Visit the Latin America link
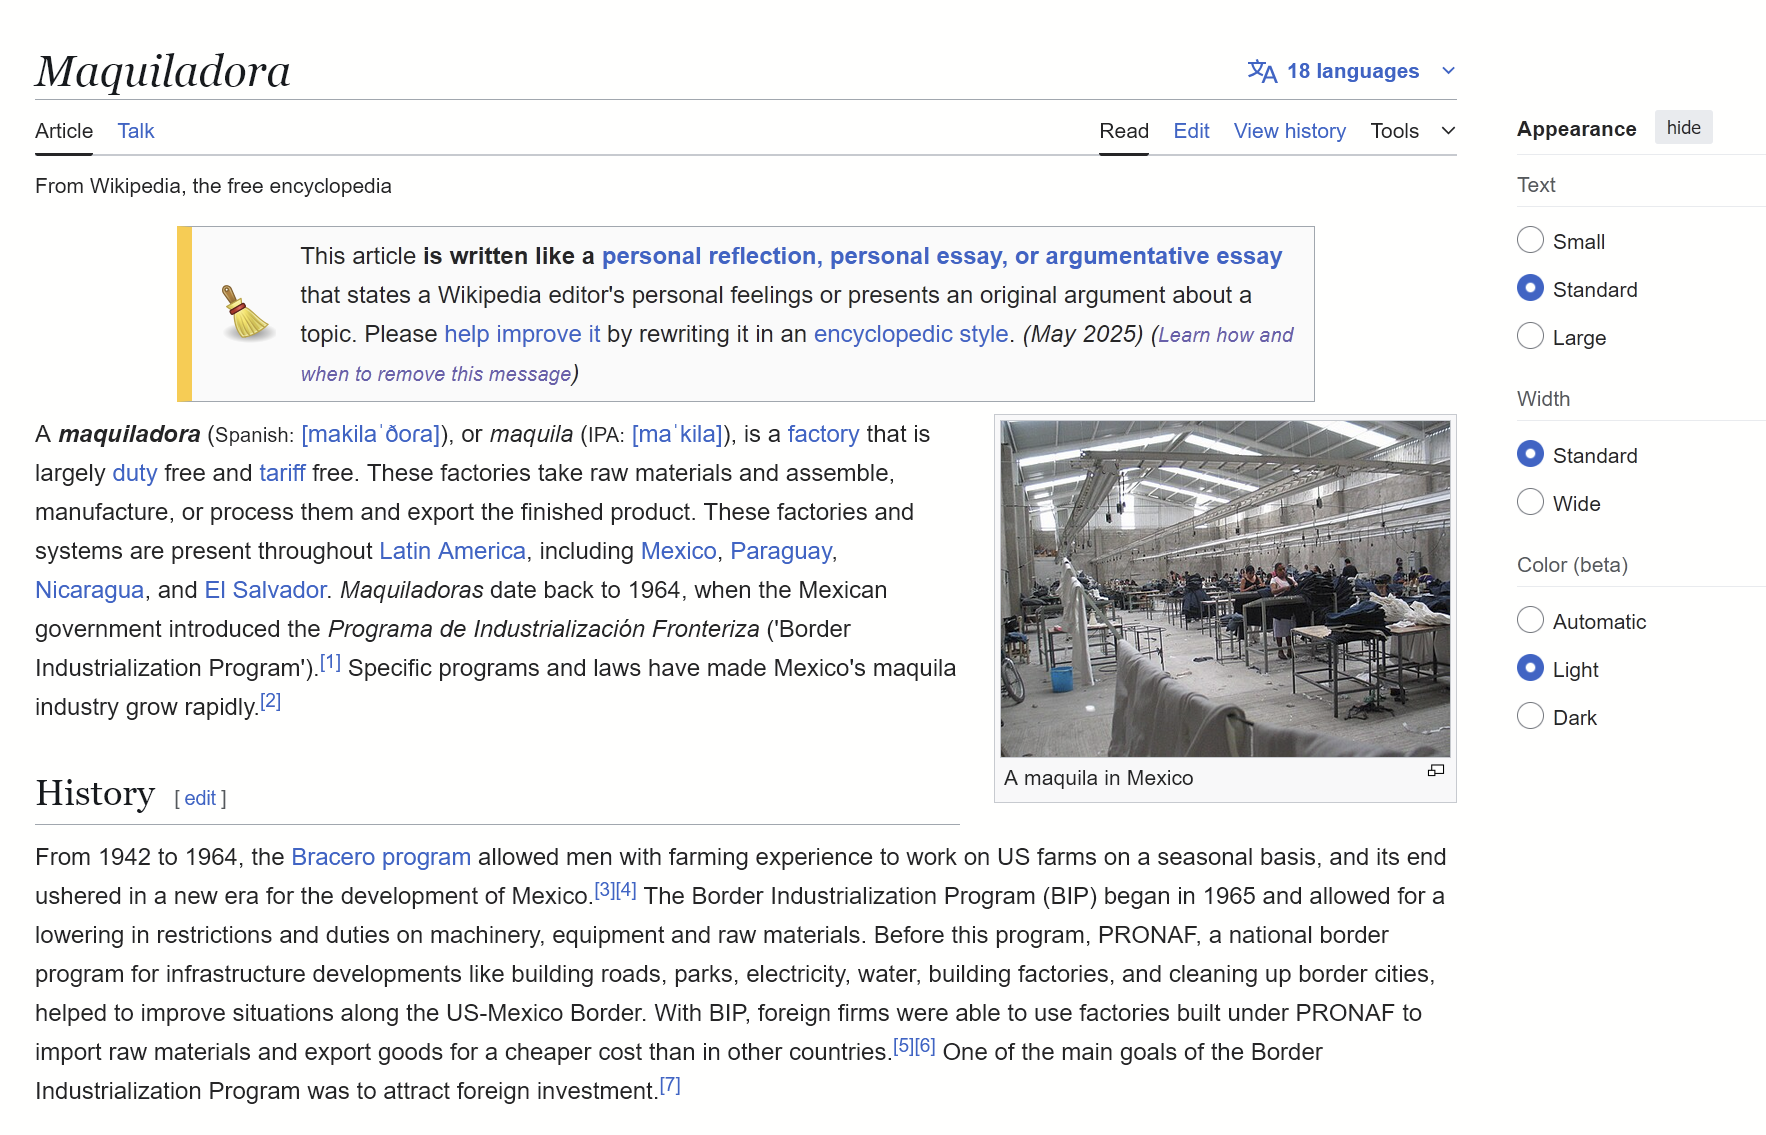1766x1135 pixels. click(x=452, y=551)
